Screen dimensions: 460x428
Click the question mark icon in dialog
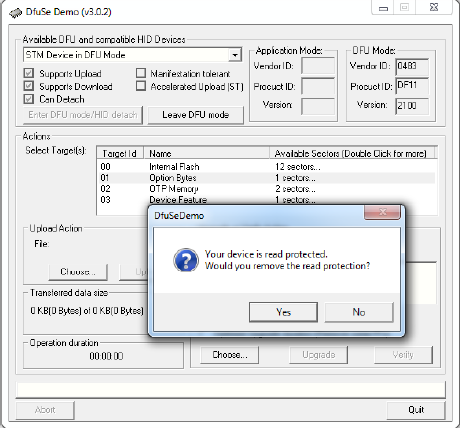point(186,260)
